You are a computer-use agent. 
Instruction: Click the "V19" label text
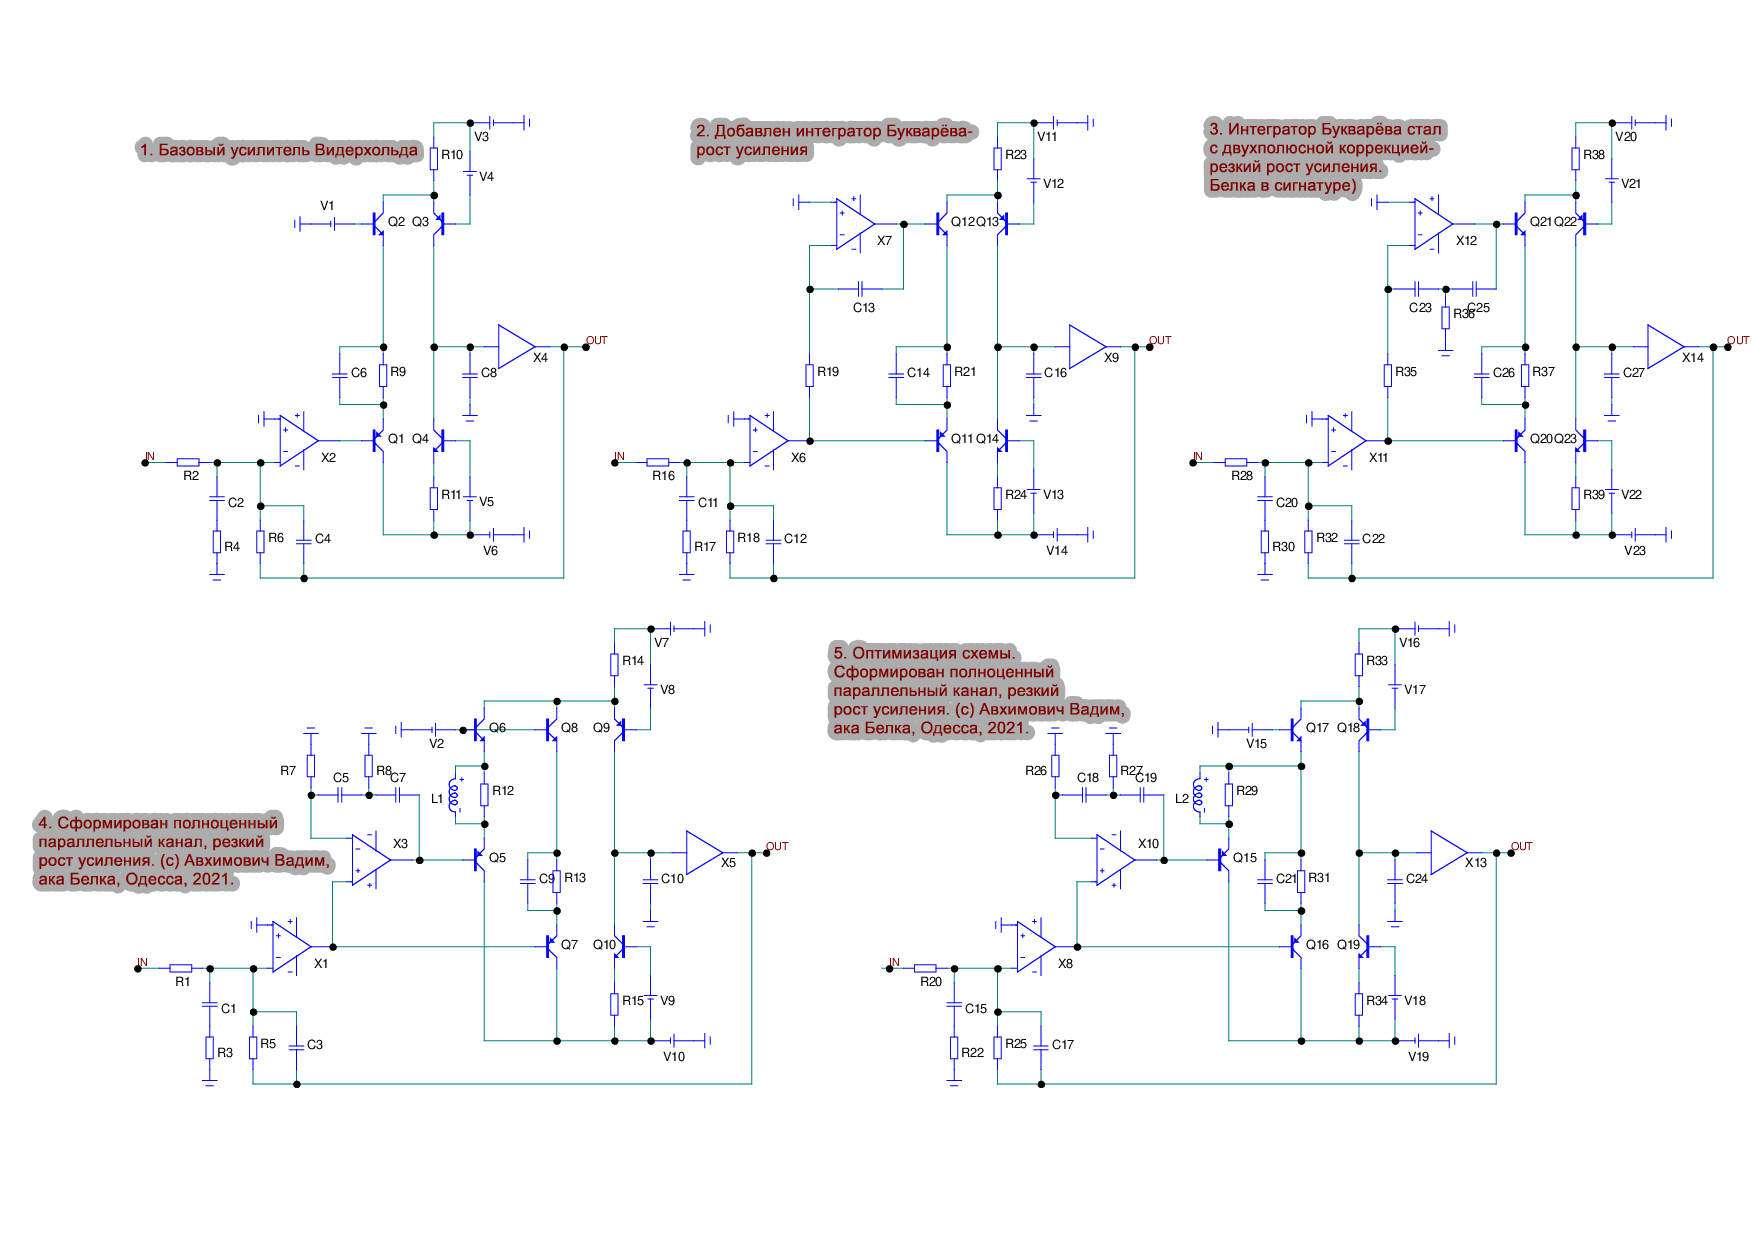point(1418,1056)
